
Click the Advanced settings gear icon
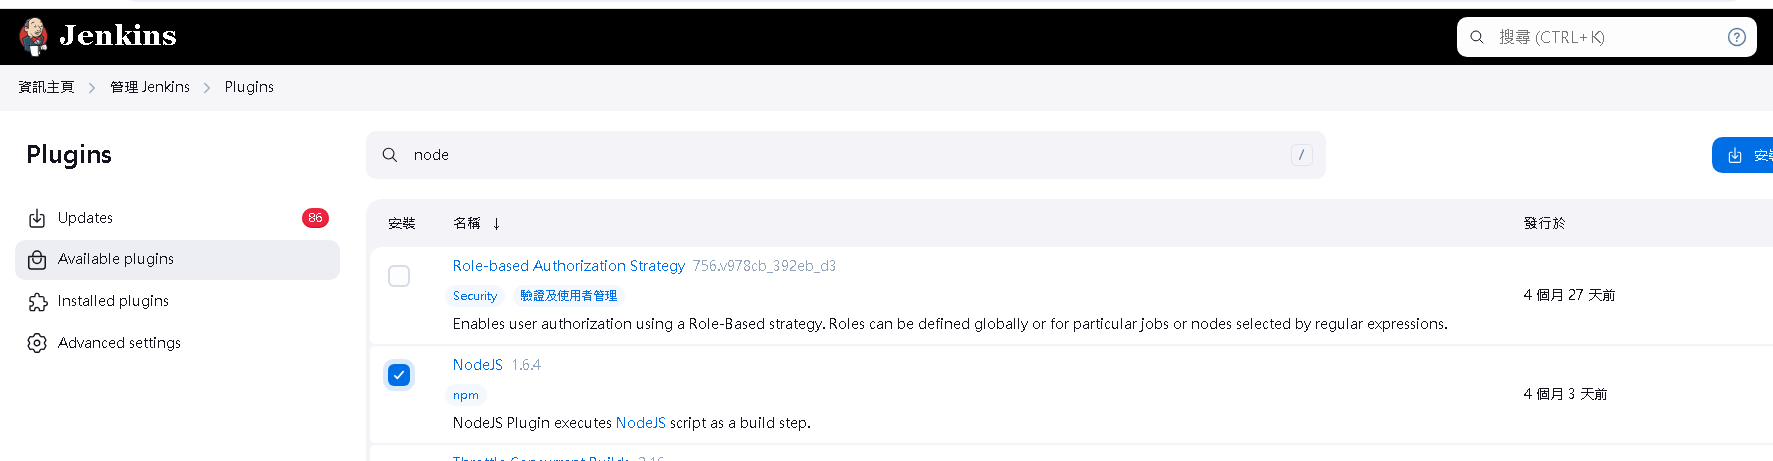click(x=37, y=343)
